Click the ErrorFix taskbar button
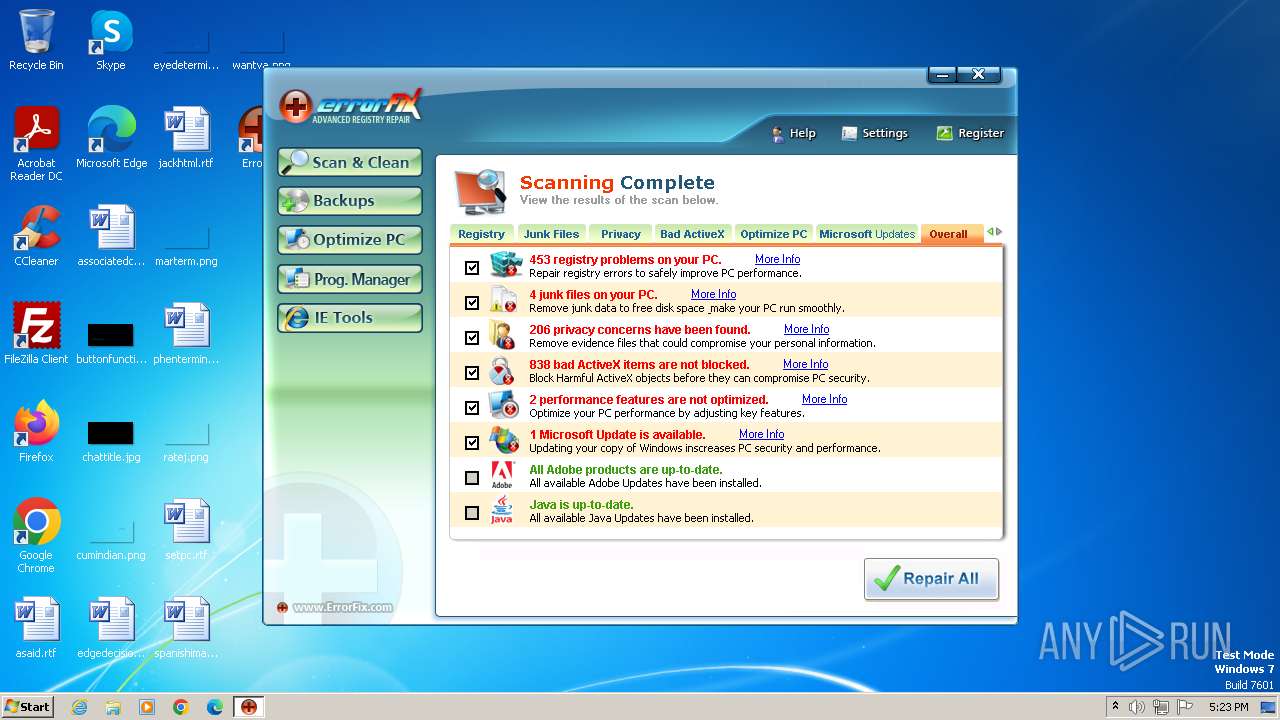This screenshot has width=1280, height=720. (x=249, y=707)
